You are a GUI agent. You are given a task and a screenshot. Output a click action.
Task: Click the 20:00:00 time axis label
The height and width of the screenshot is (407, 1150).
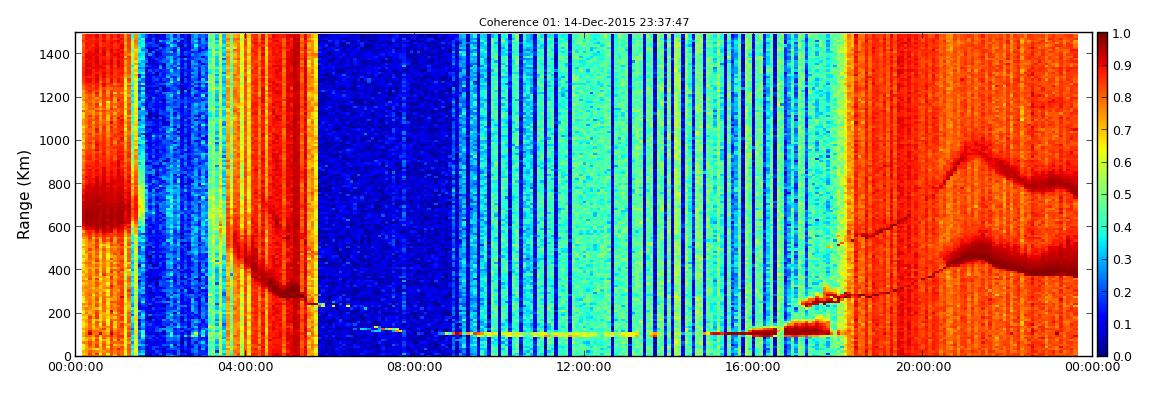(922, 368)
